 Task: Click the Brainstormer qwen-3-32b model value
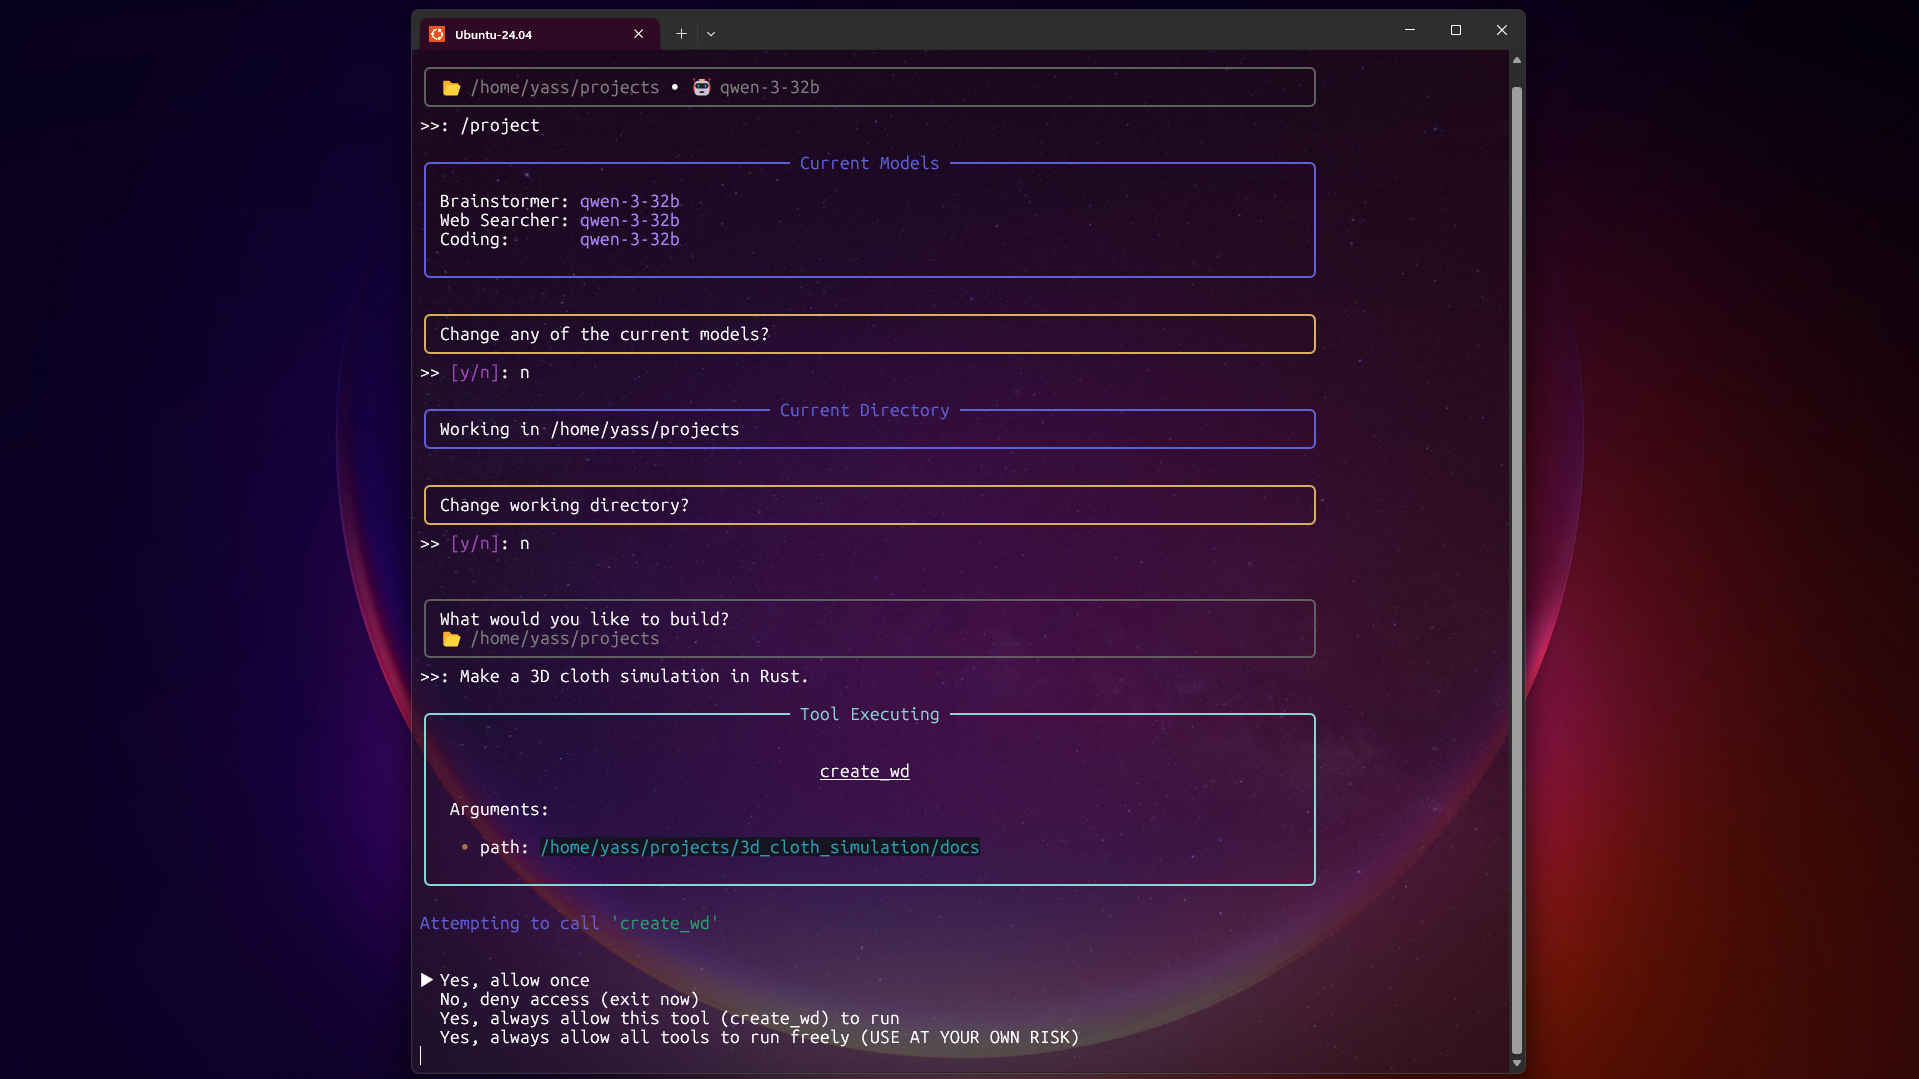(630, 201)
